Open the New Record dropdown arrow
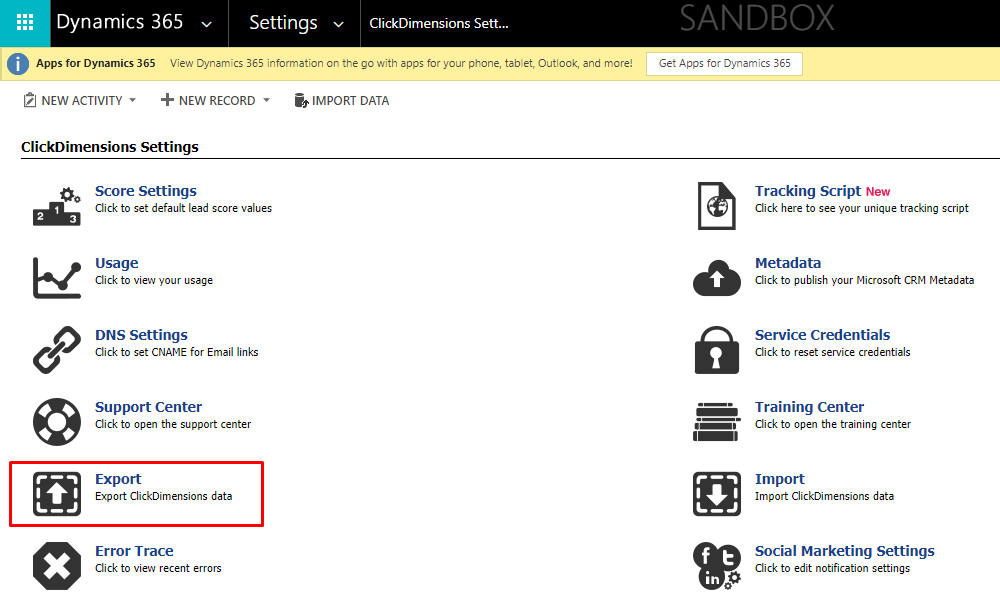The height and width of the screenshot is (607, 1000). point(266,101)
